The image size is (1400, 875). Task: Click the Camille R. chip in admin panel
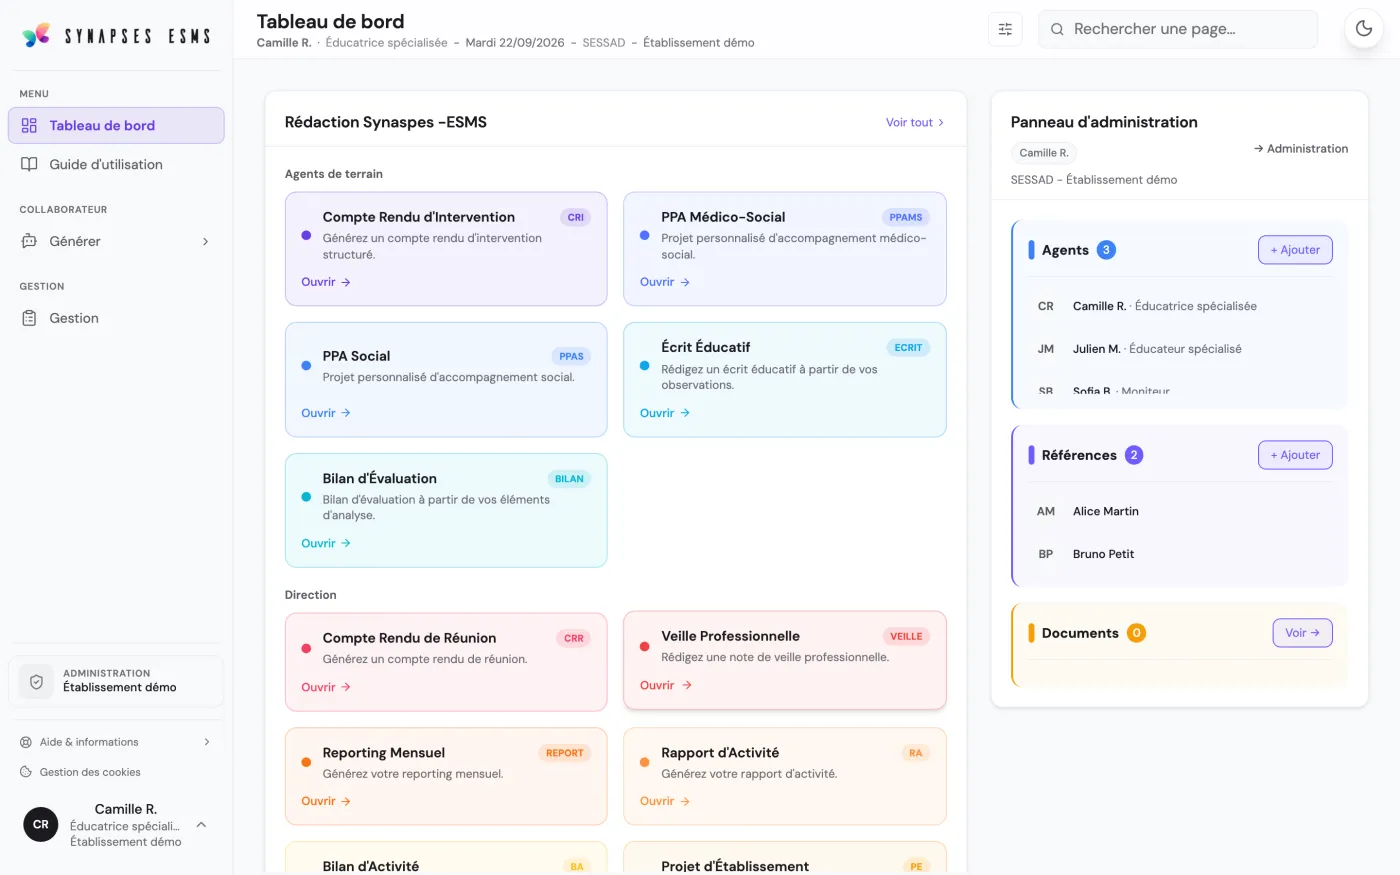coord(1044,153)
